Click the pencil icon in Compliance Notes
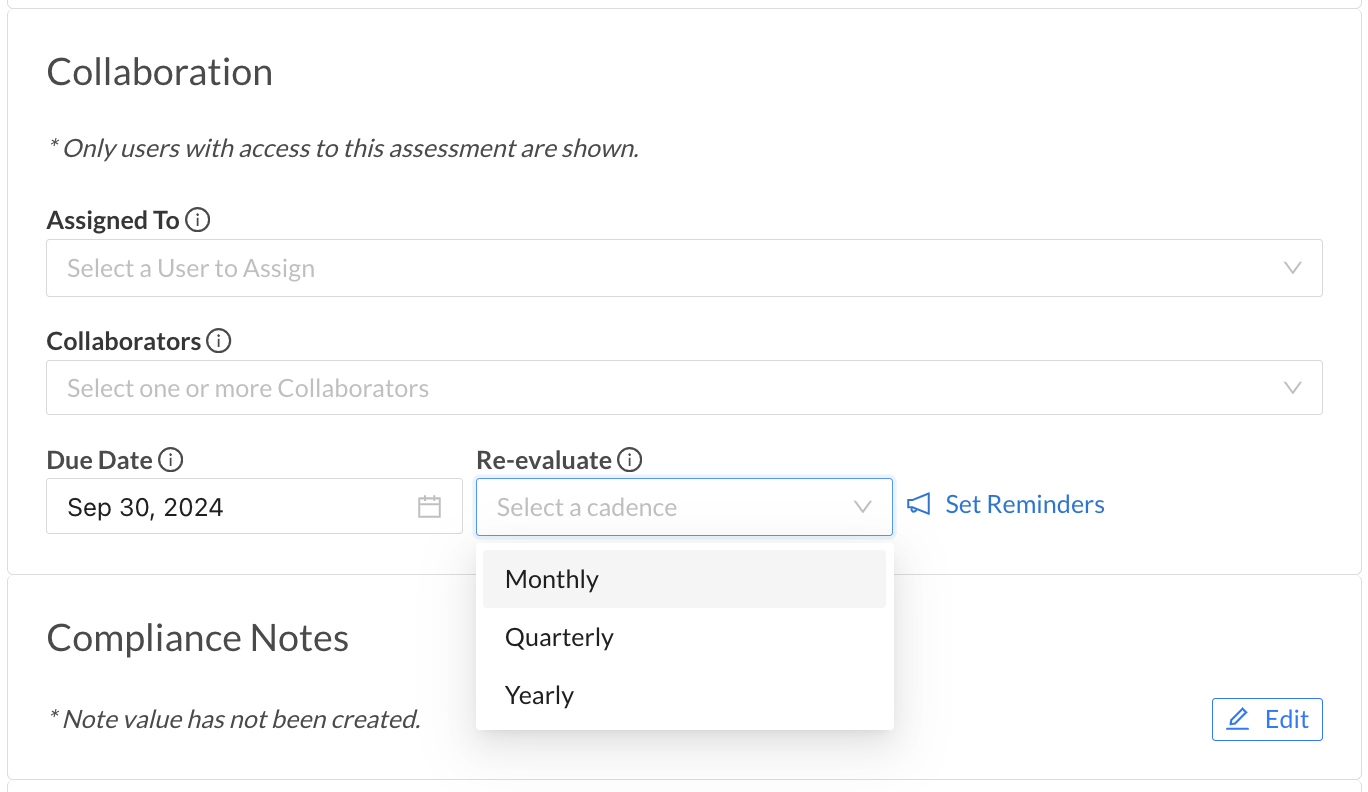 (1238, 719)
